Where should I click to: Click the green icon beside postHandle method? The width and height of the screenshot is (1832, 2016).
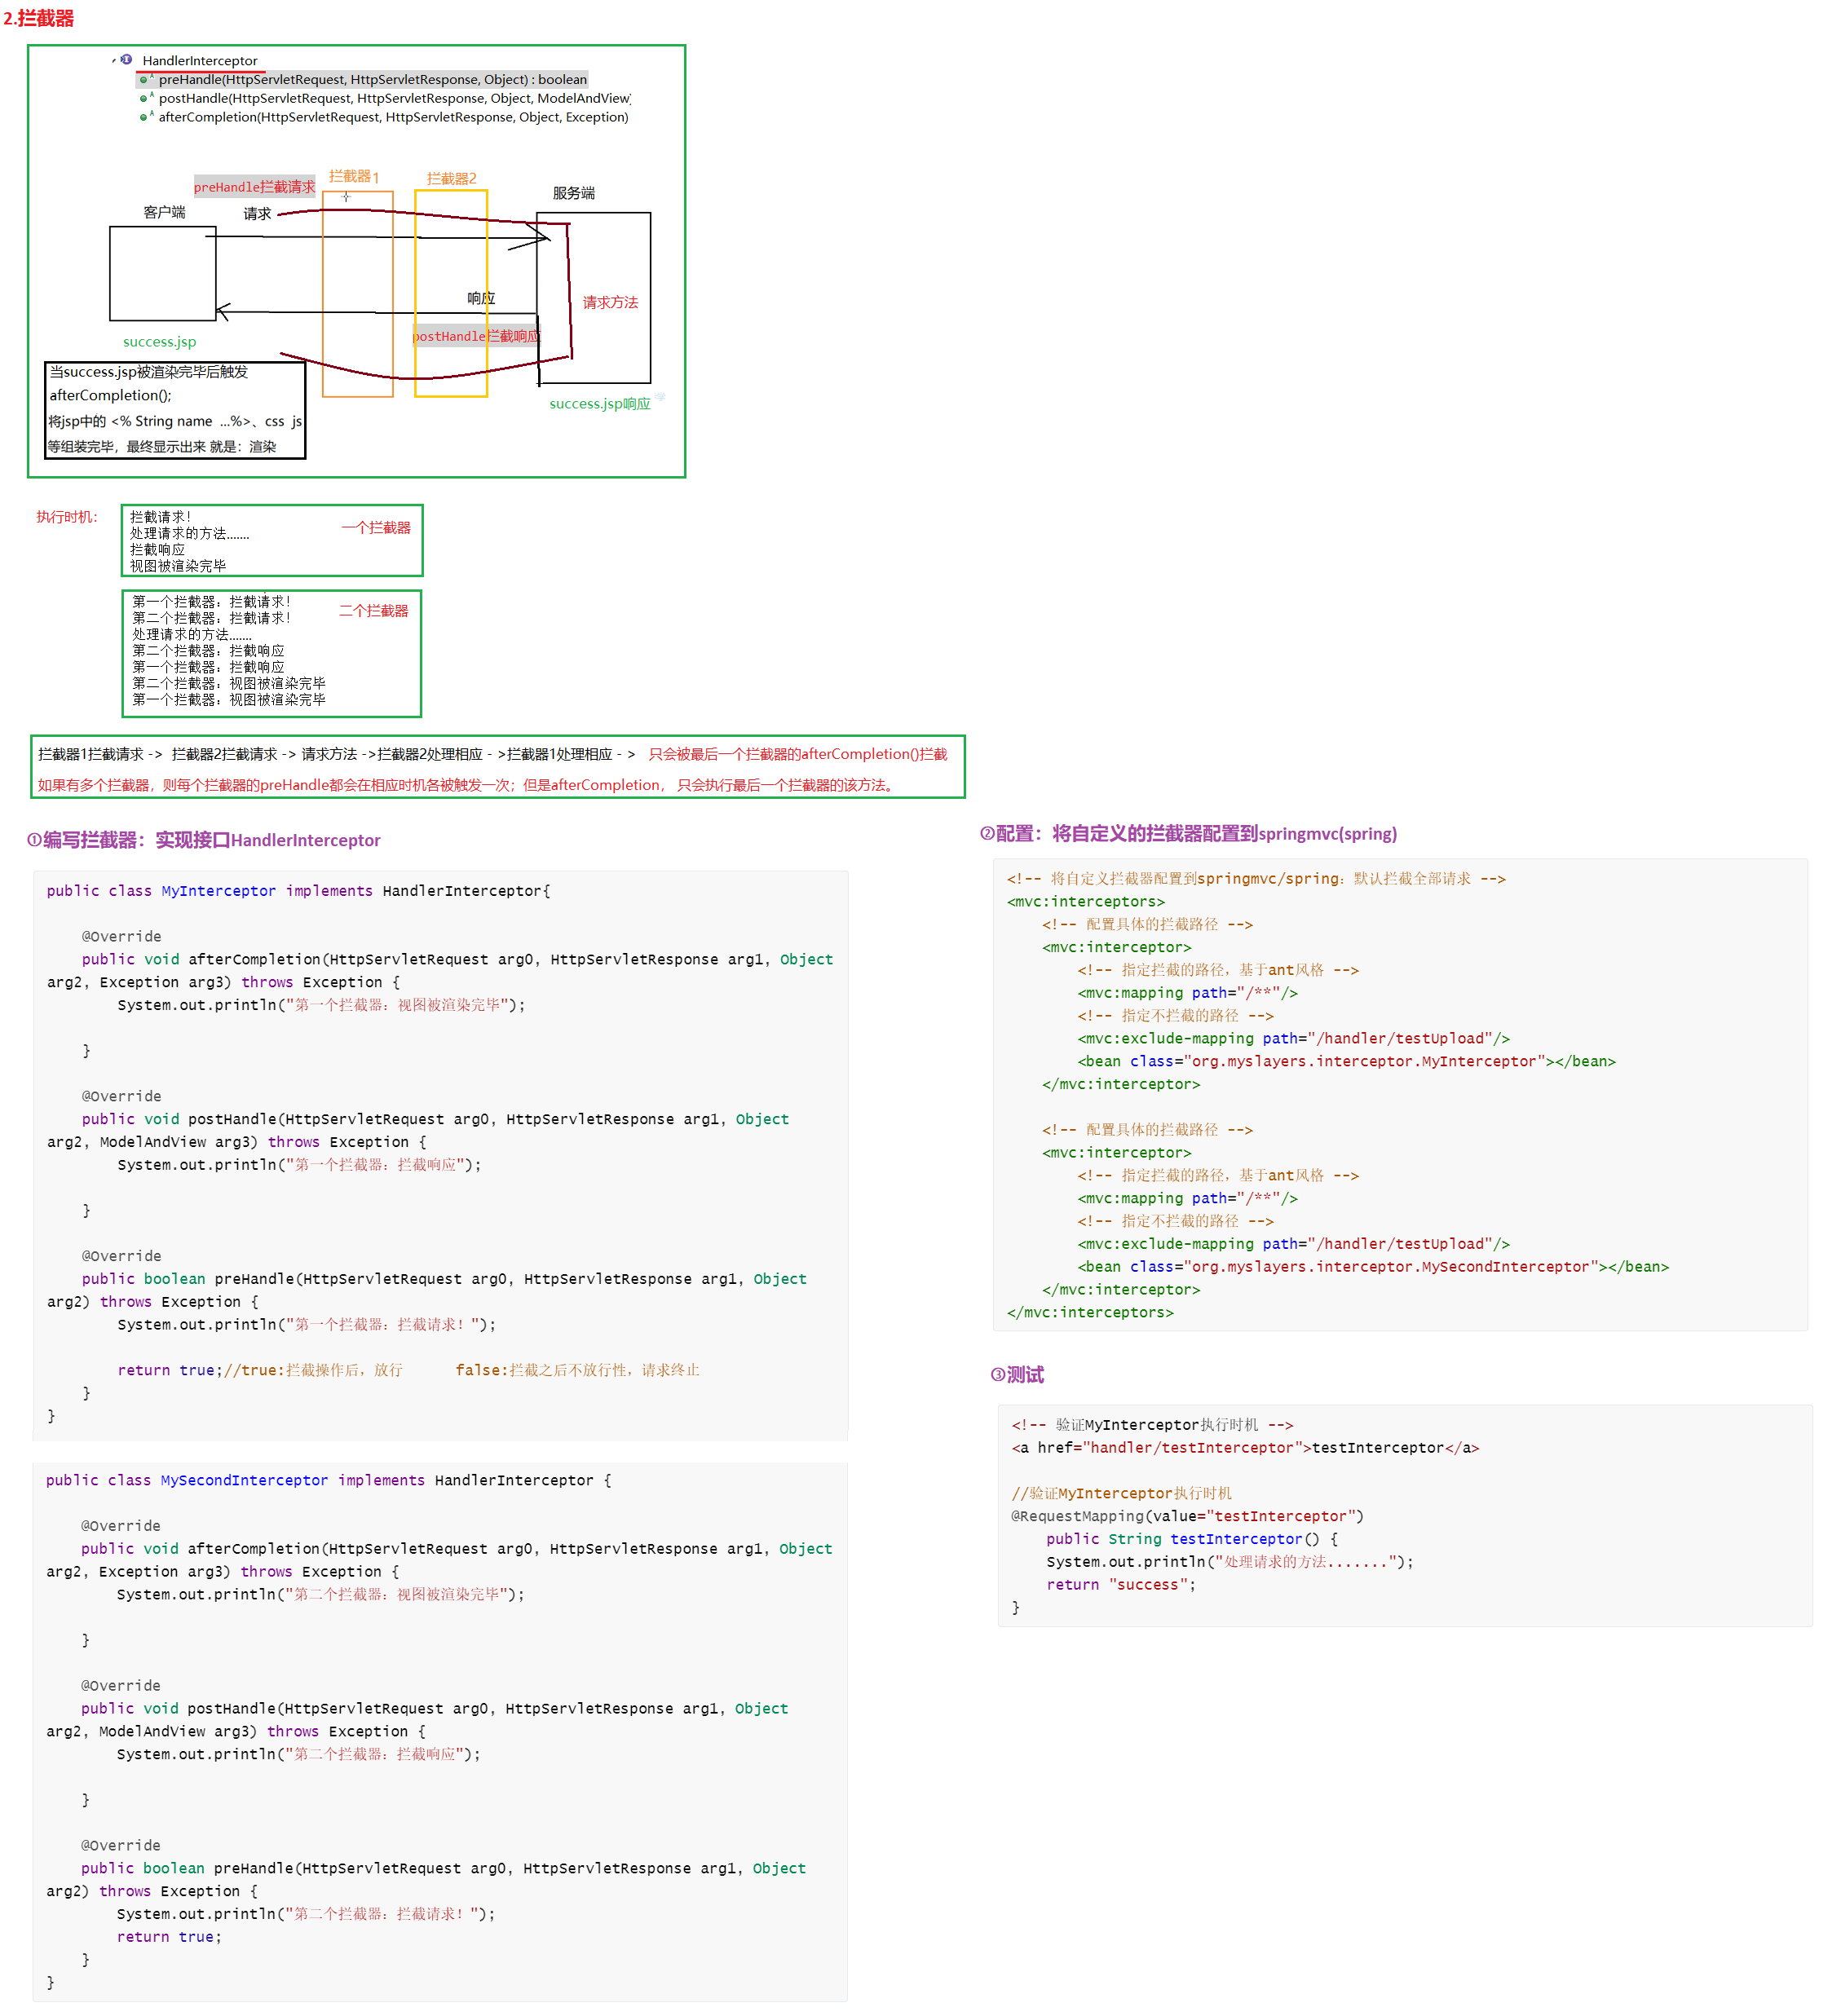coord(144,98)
